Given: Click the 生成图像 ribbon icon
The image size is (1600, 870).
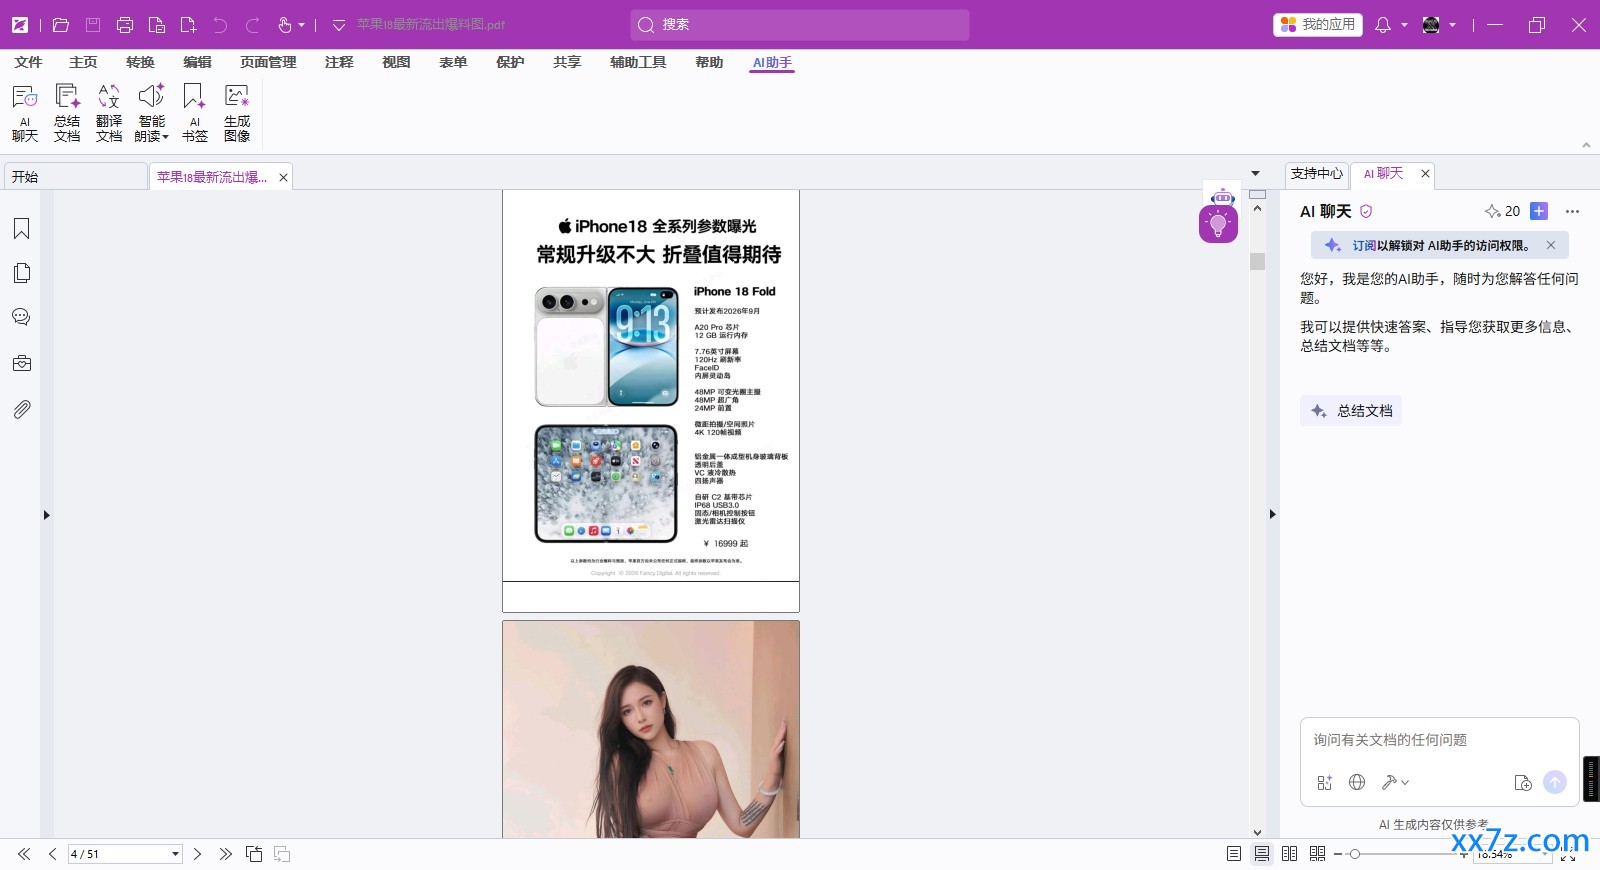Looking at the screenshot, I should tap(237, 113).
